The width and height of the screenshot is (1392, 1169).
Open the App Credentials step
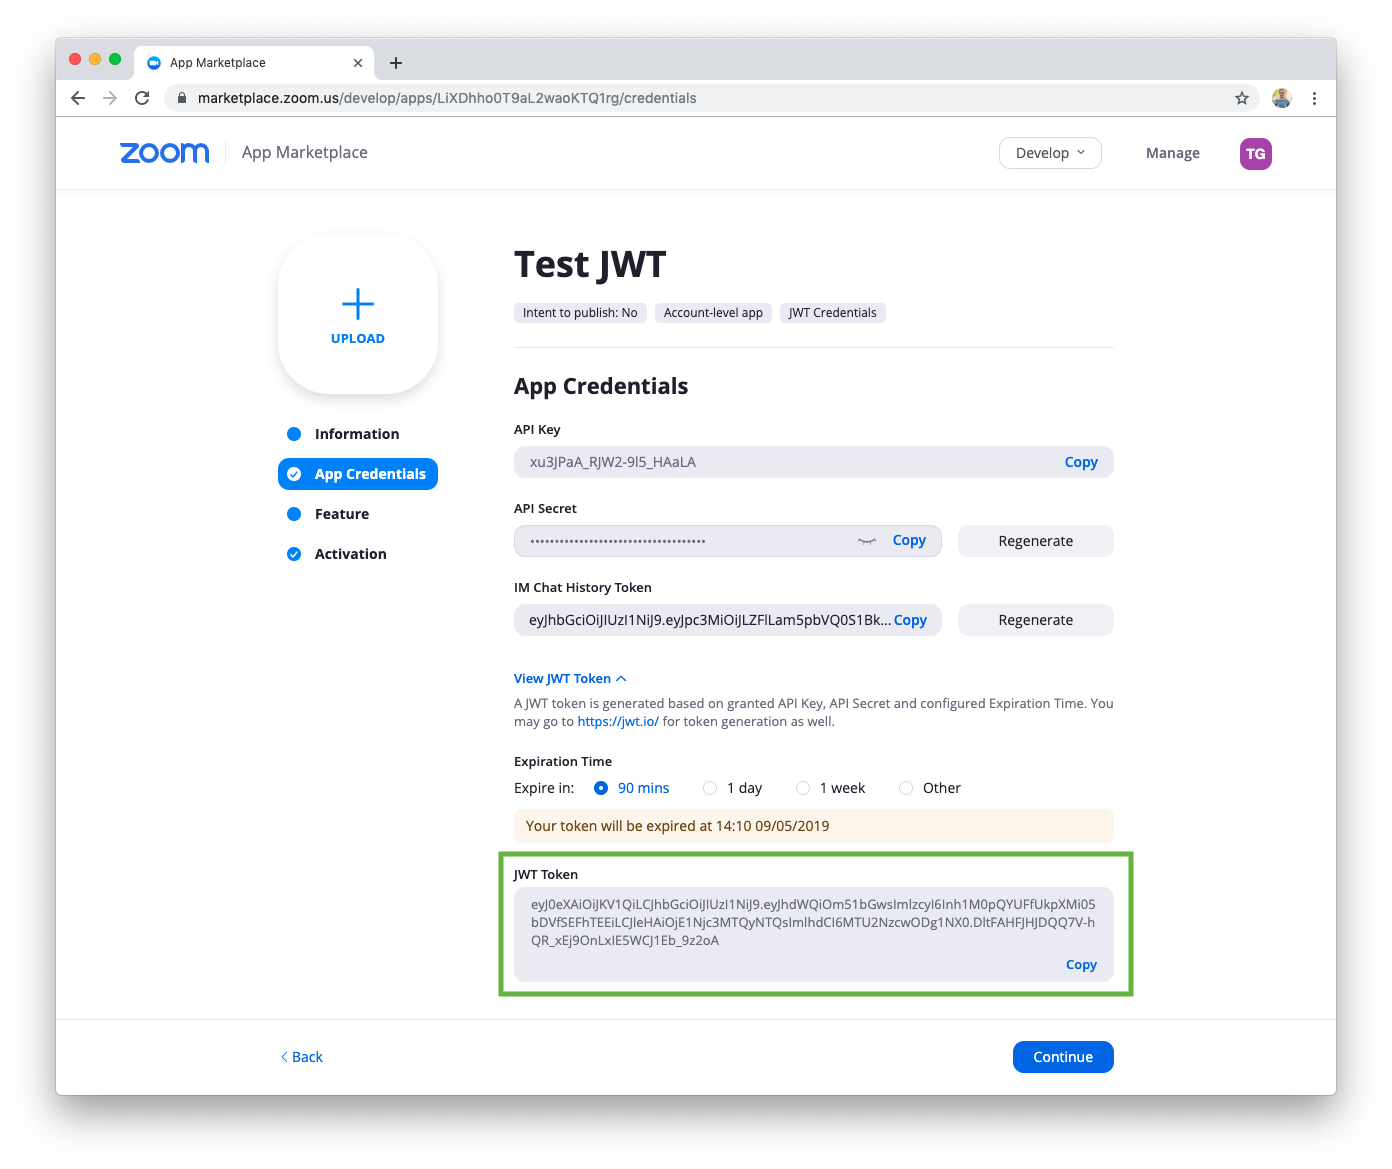tap(358, 474)
